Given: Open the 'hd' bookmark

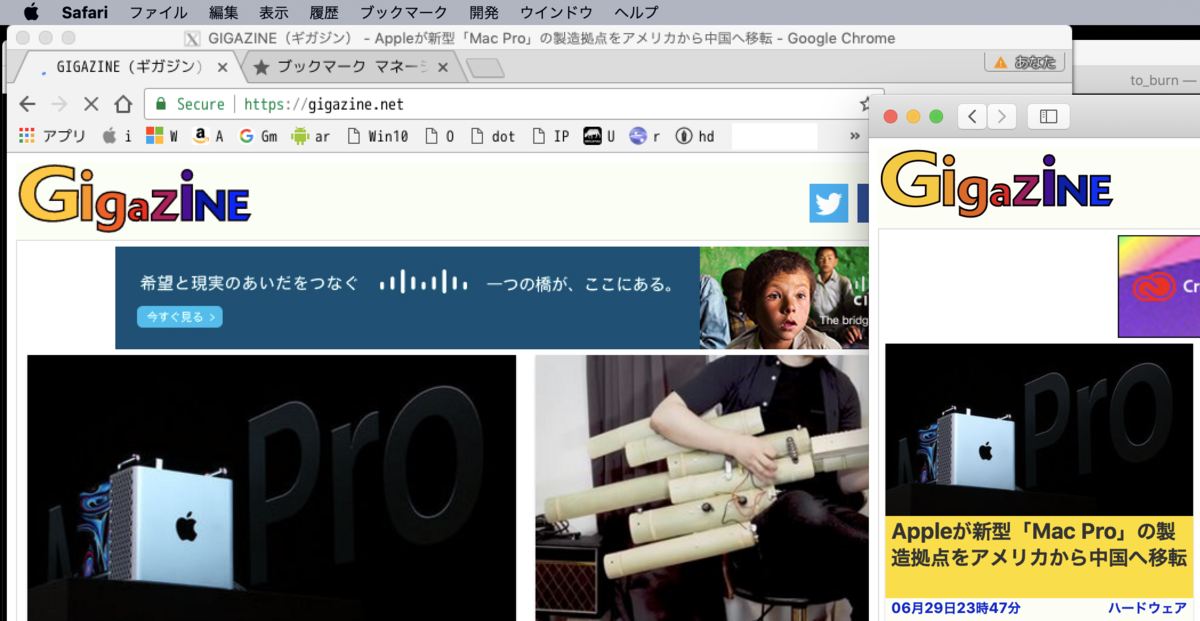Looking at the screenshot, I should 695,136.
